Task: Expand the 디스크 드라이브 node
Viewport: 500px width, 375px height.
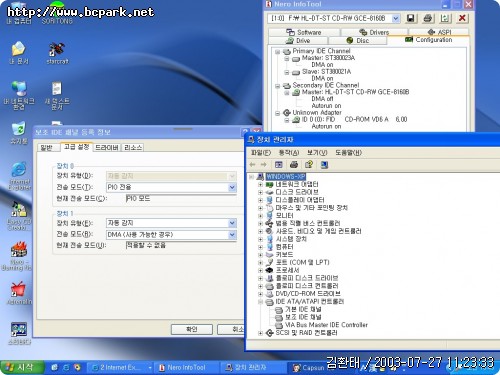Action: click(x=260, y=192)
